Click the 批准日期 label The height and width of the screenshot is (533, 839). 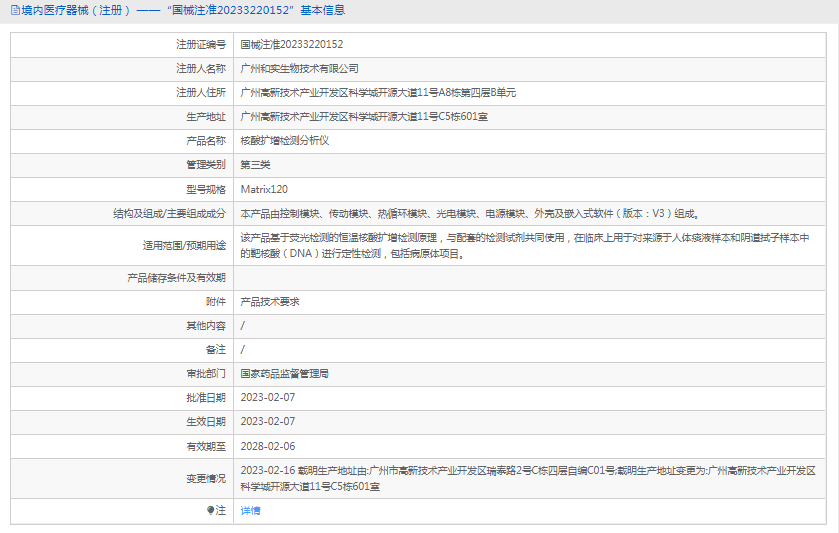(x=206, y=398)
